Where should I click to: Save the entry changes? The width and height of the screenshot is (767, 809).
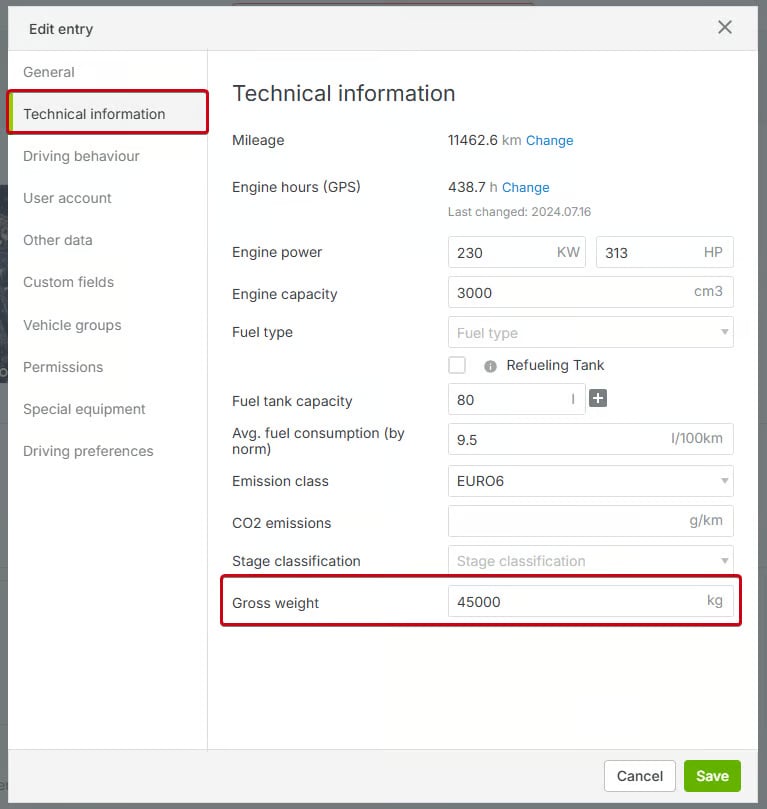tap(712, 776)
